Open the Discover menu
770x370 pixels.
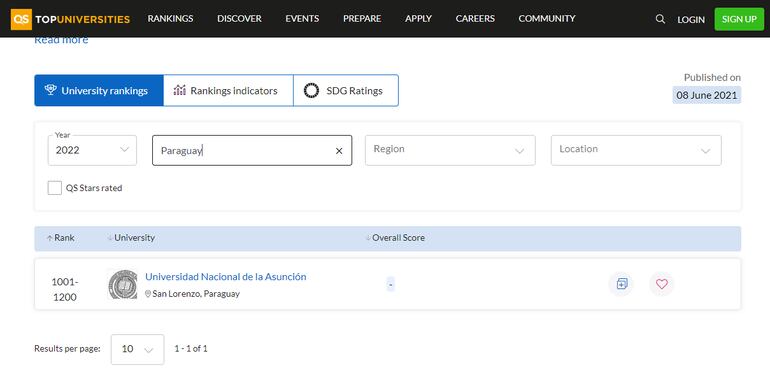click(239, 19)
